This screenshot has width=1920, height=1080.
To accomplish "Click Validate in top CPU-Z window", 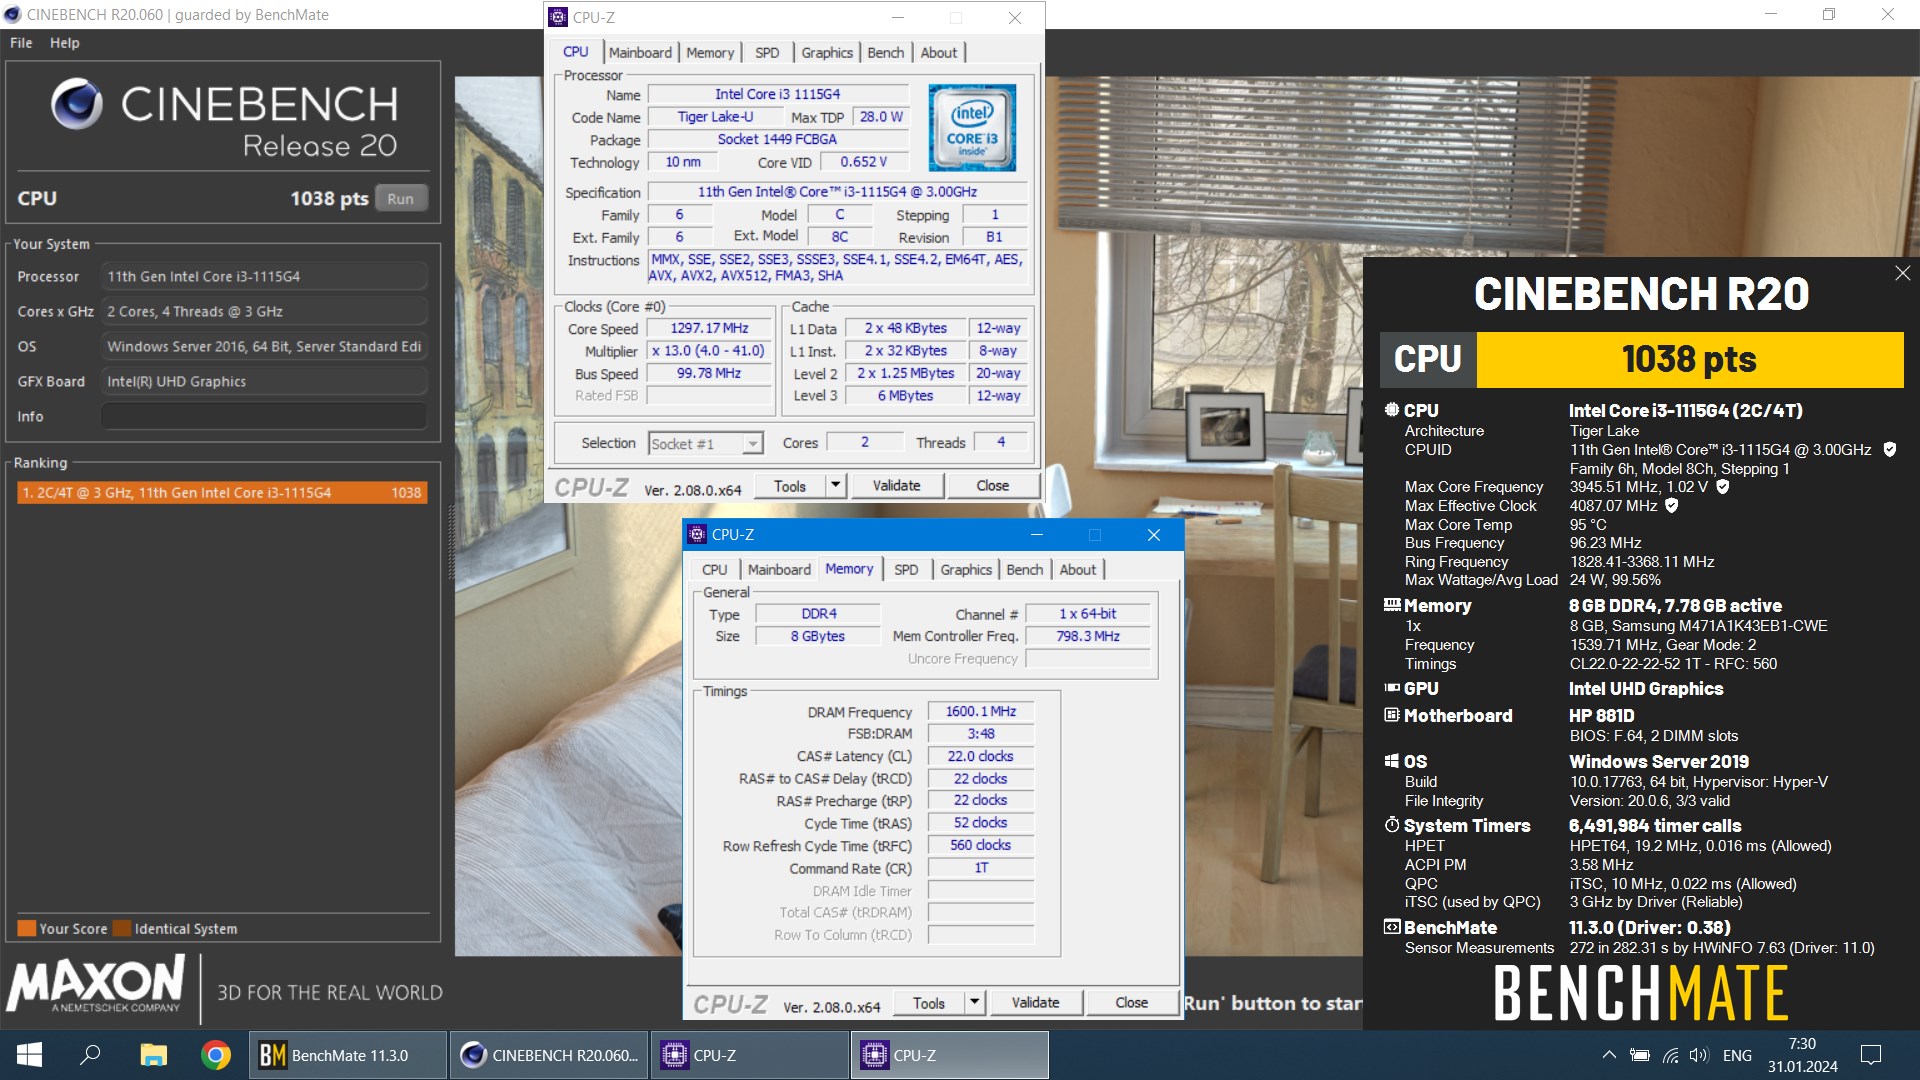I will click(896, 486).
